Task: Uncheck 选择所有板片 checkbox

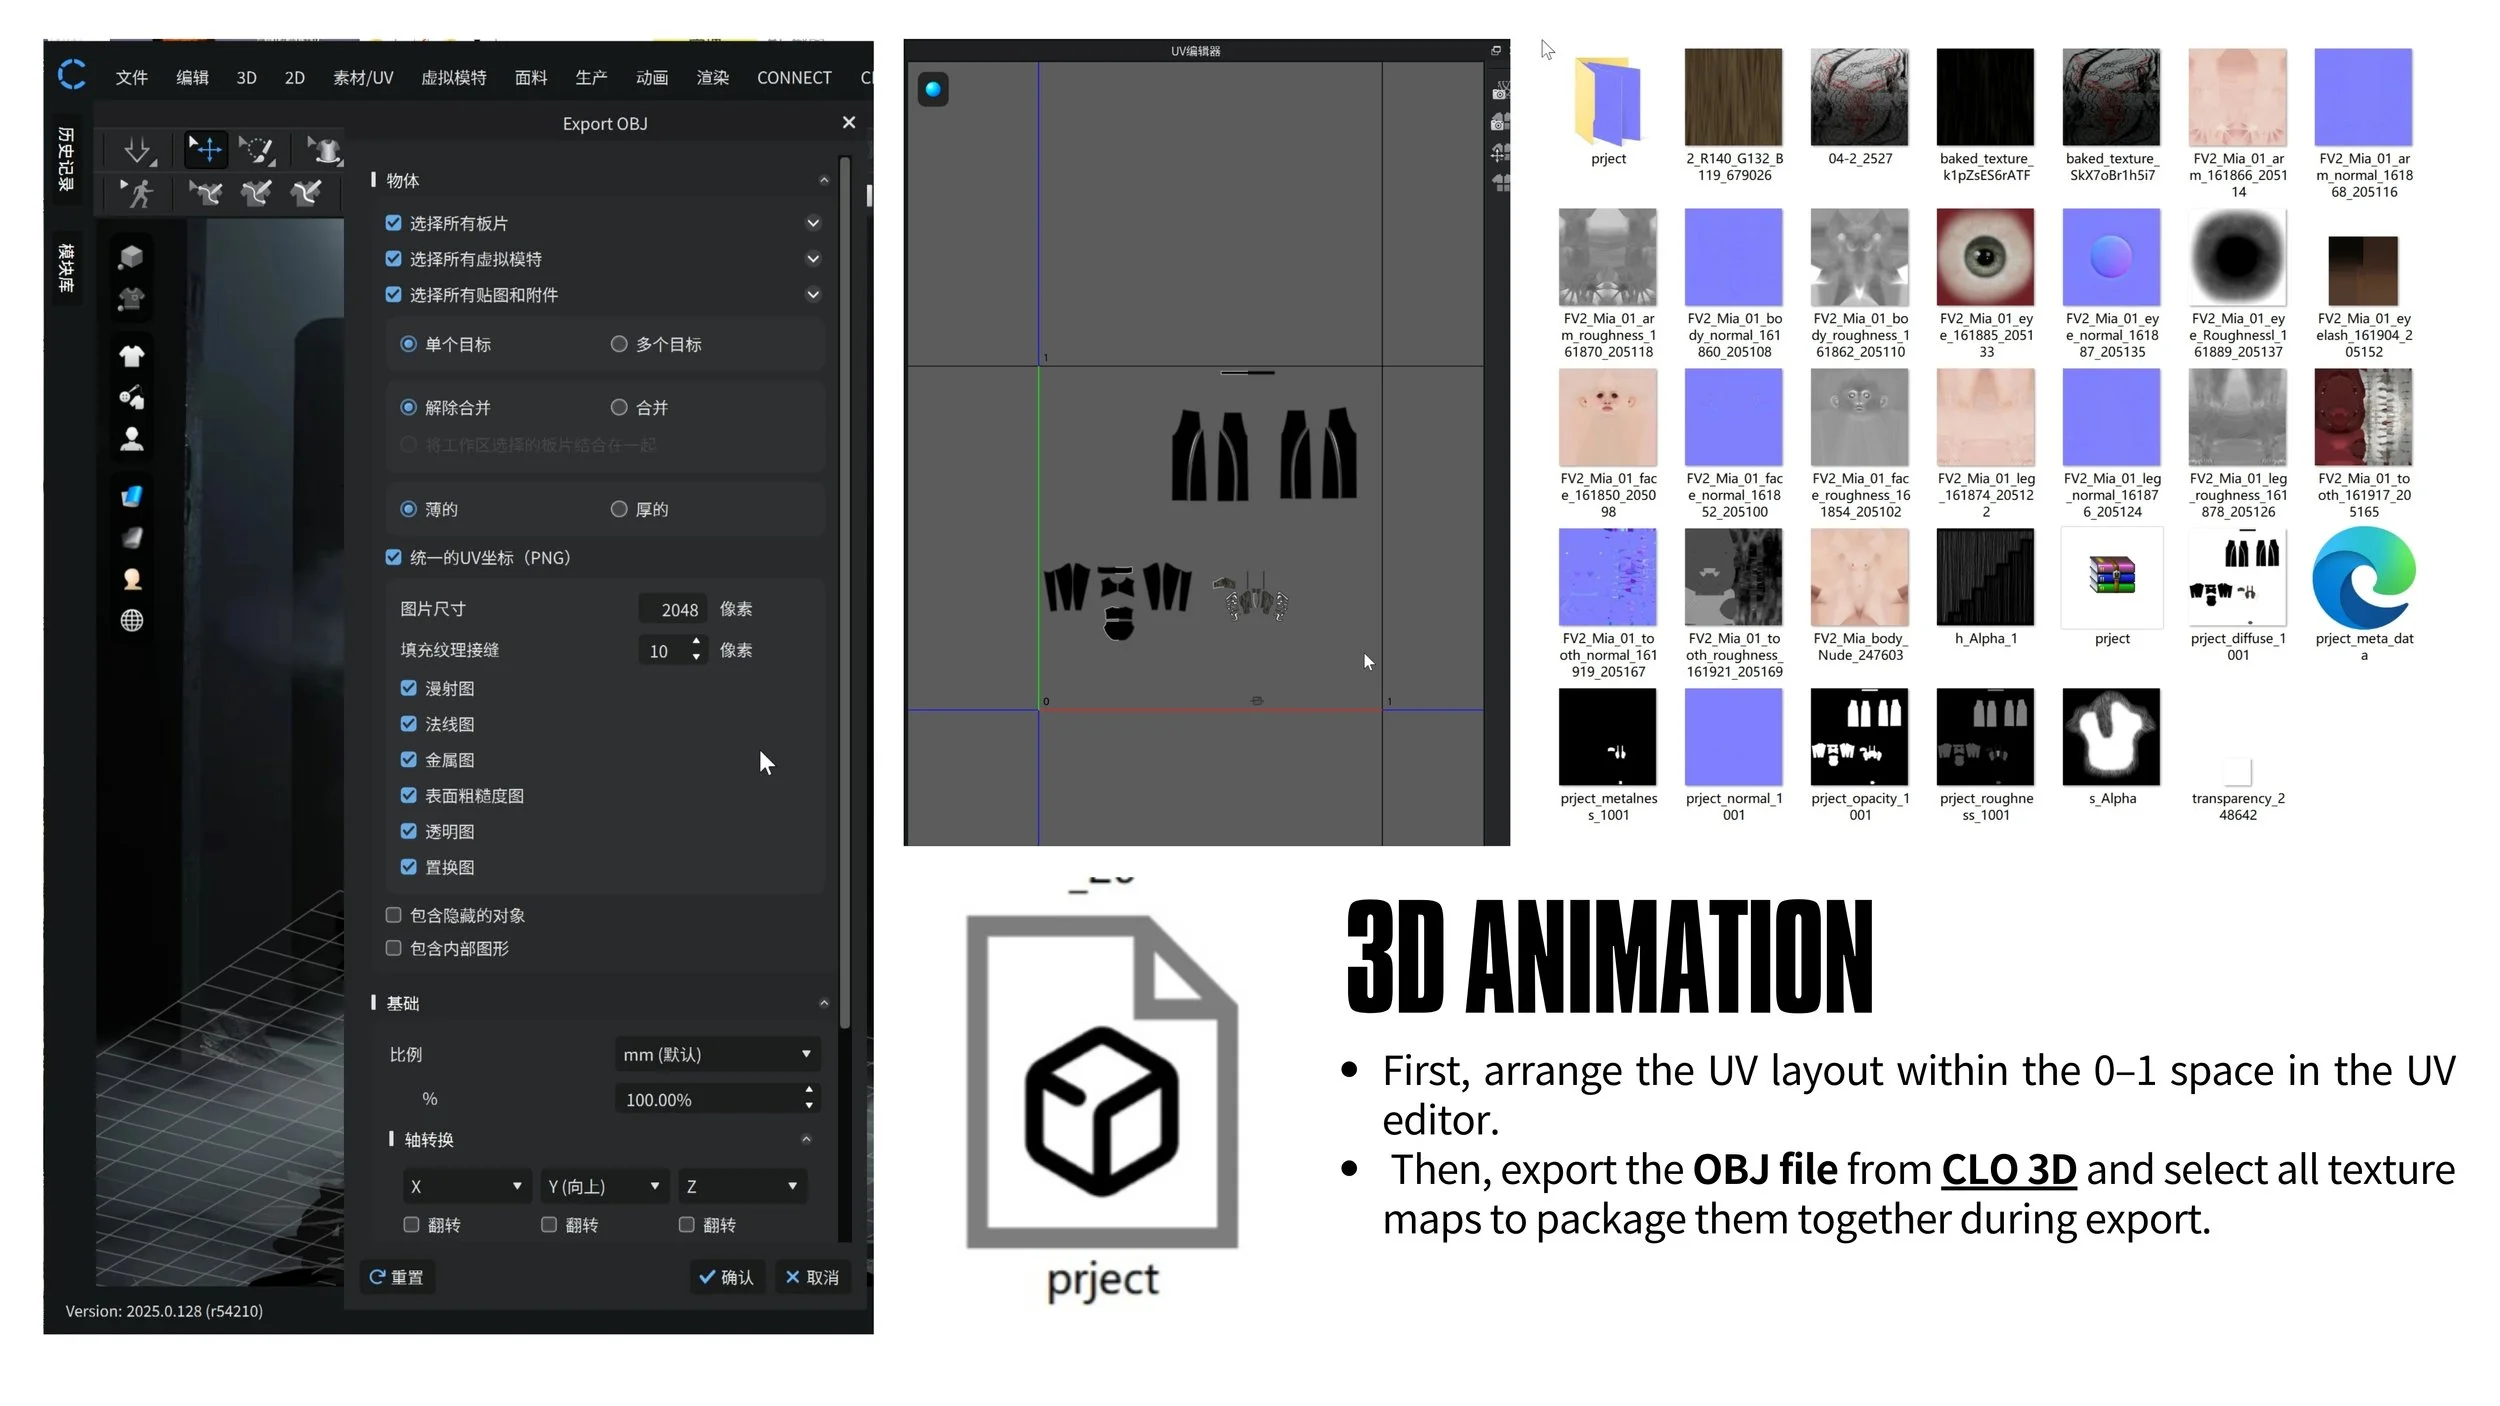Action: click(x=394, y=223)
